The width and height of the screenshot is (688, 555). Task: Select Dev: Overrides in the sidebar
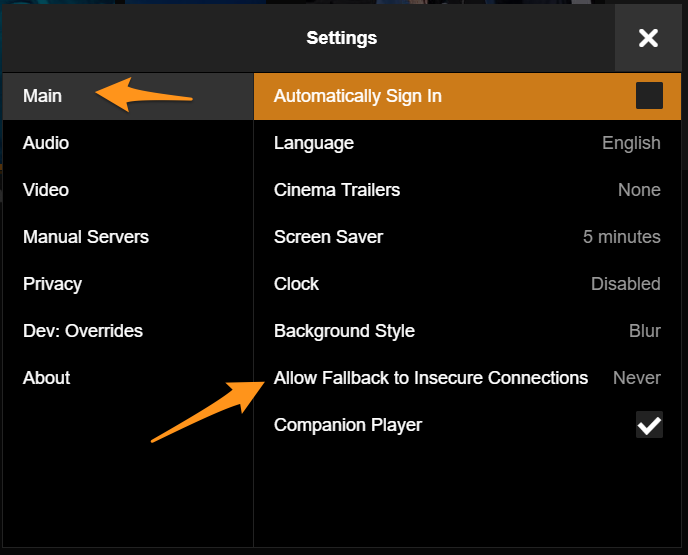point(83,331)
